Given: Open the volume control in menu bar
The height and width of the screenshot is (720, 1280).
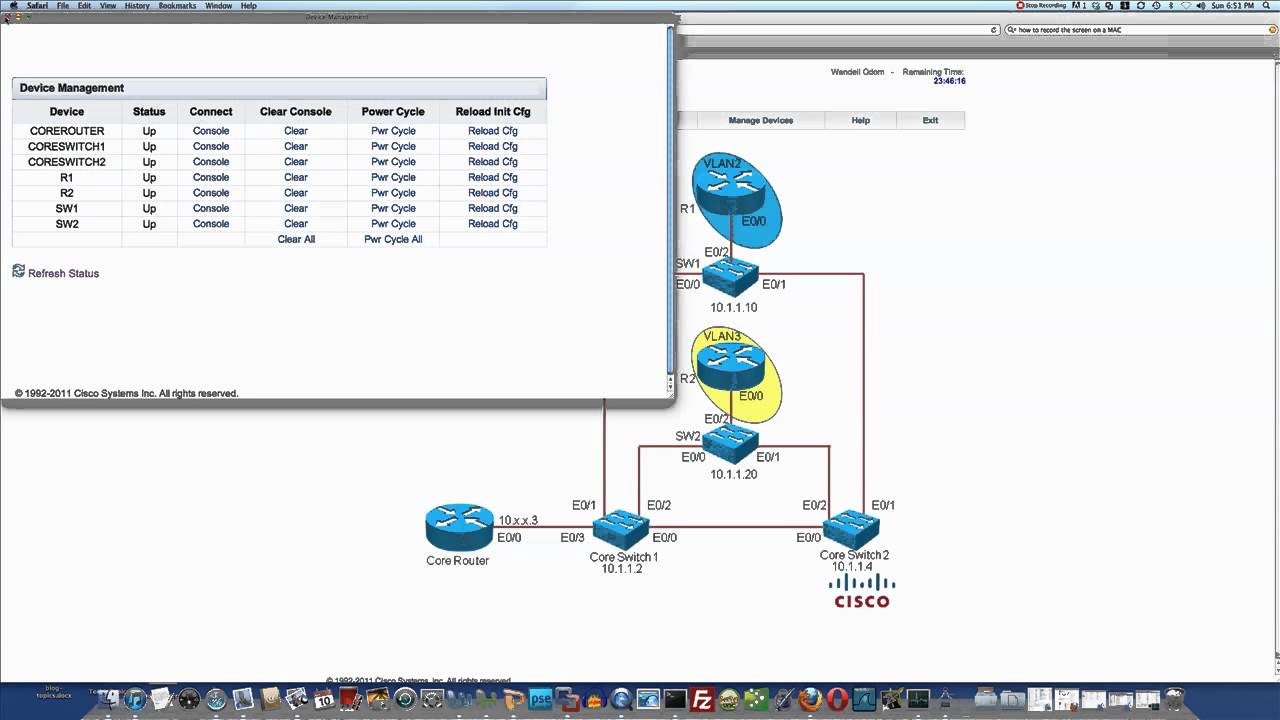Looking at the screenshot, I should pos(1201,5).
